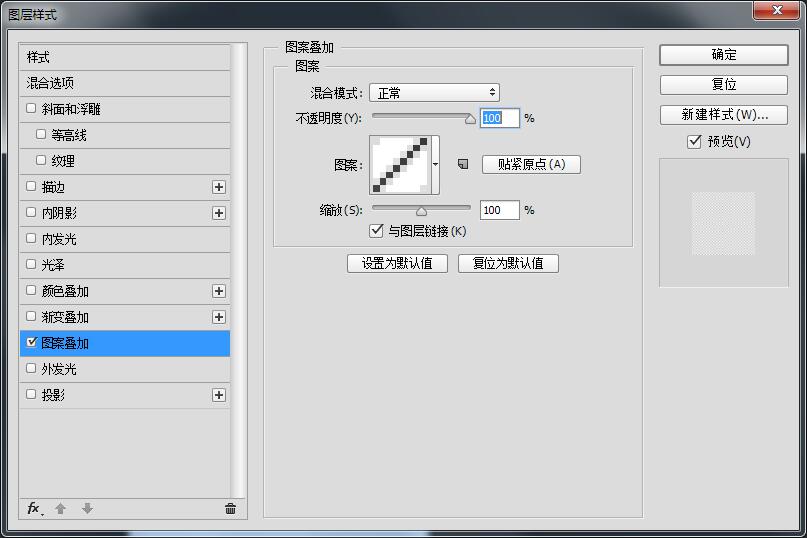Click the 贴紧原点(A) button
The height and width of the screenshot is (538, 807).
click(x=531, y=164)
